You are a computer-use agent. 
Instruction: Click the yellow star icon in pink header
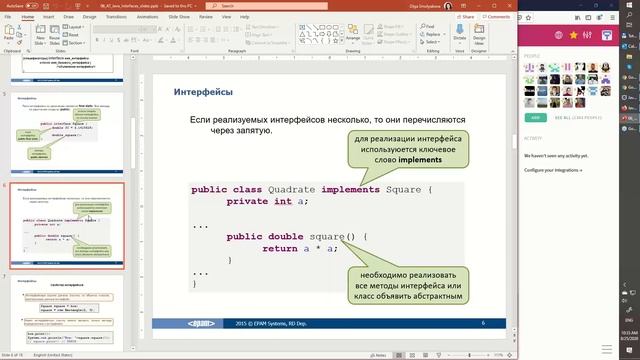(x=573, y=35)
